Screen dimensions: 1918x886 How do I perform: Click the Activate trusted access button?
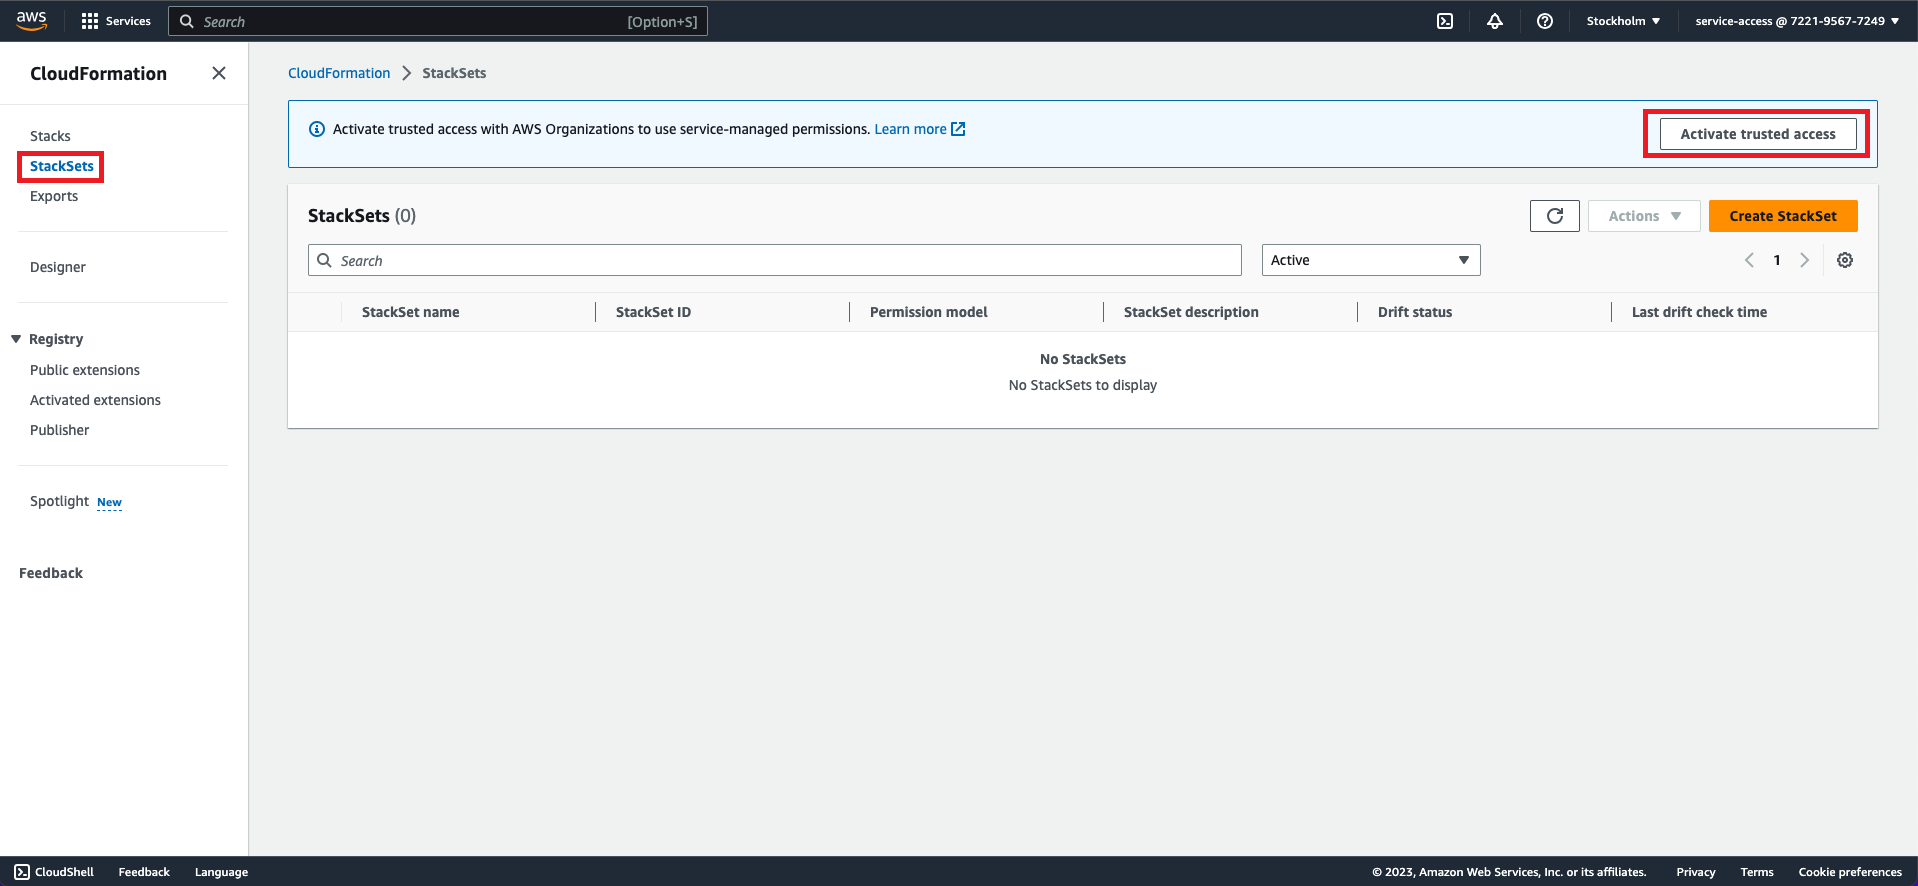click(1758, 134)
